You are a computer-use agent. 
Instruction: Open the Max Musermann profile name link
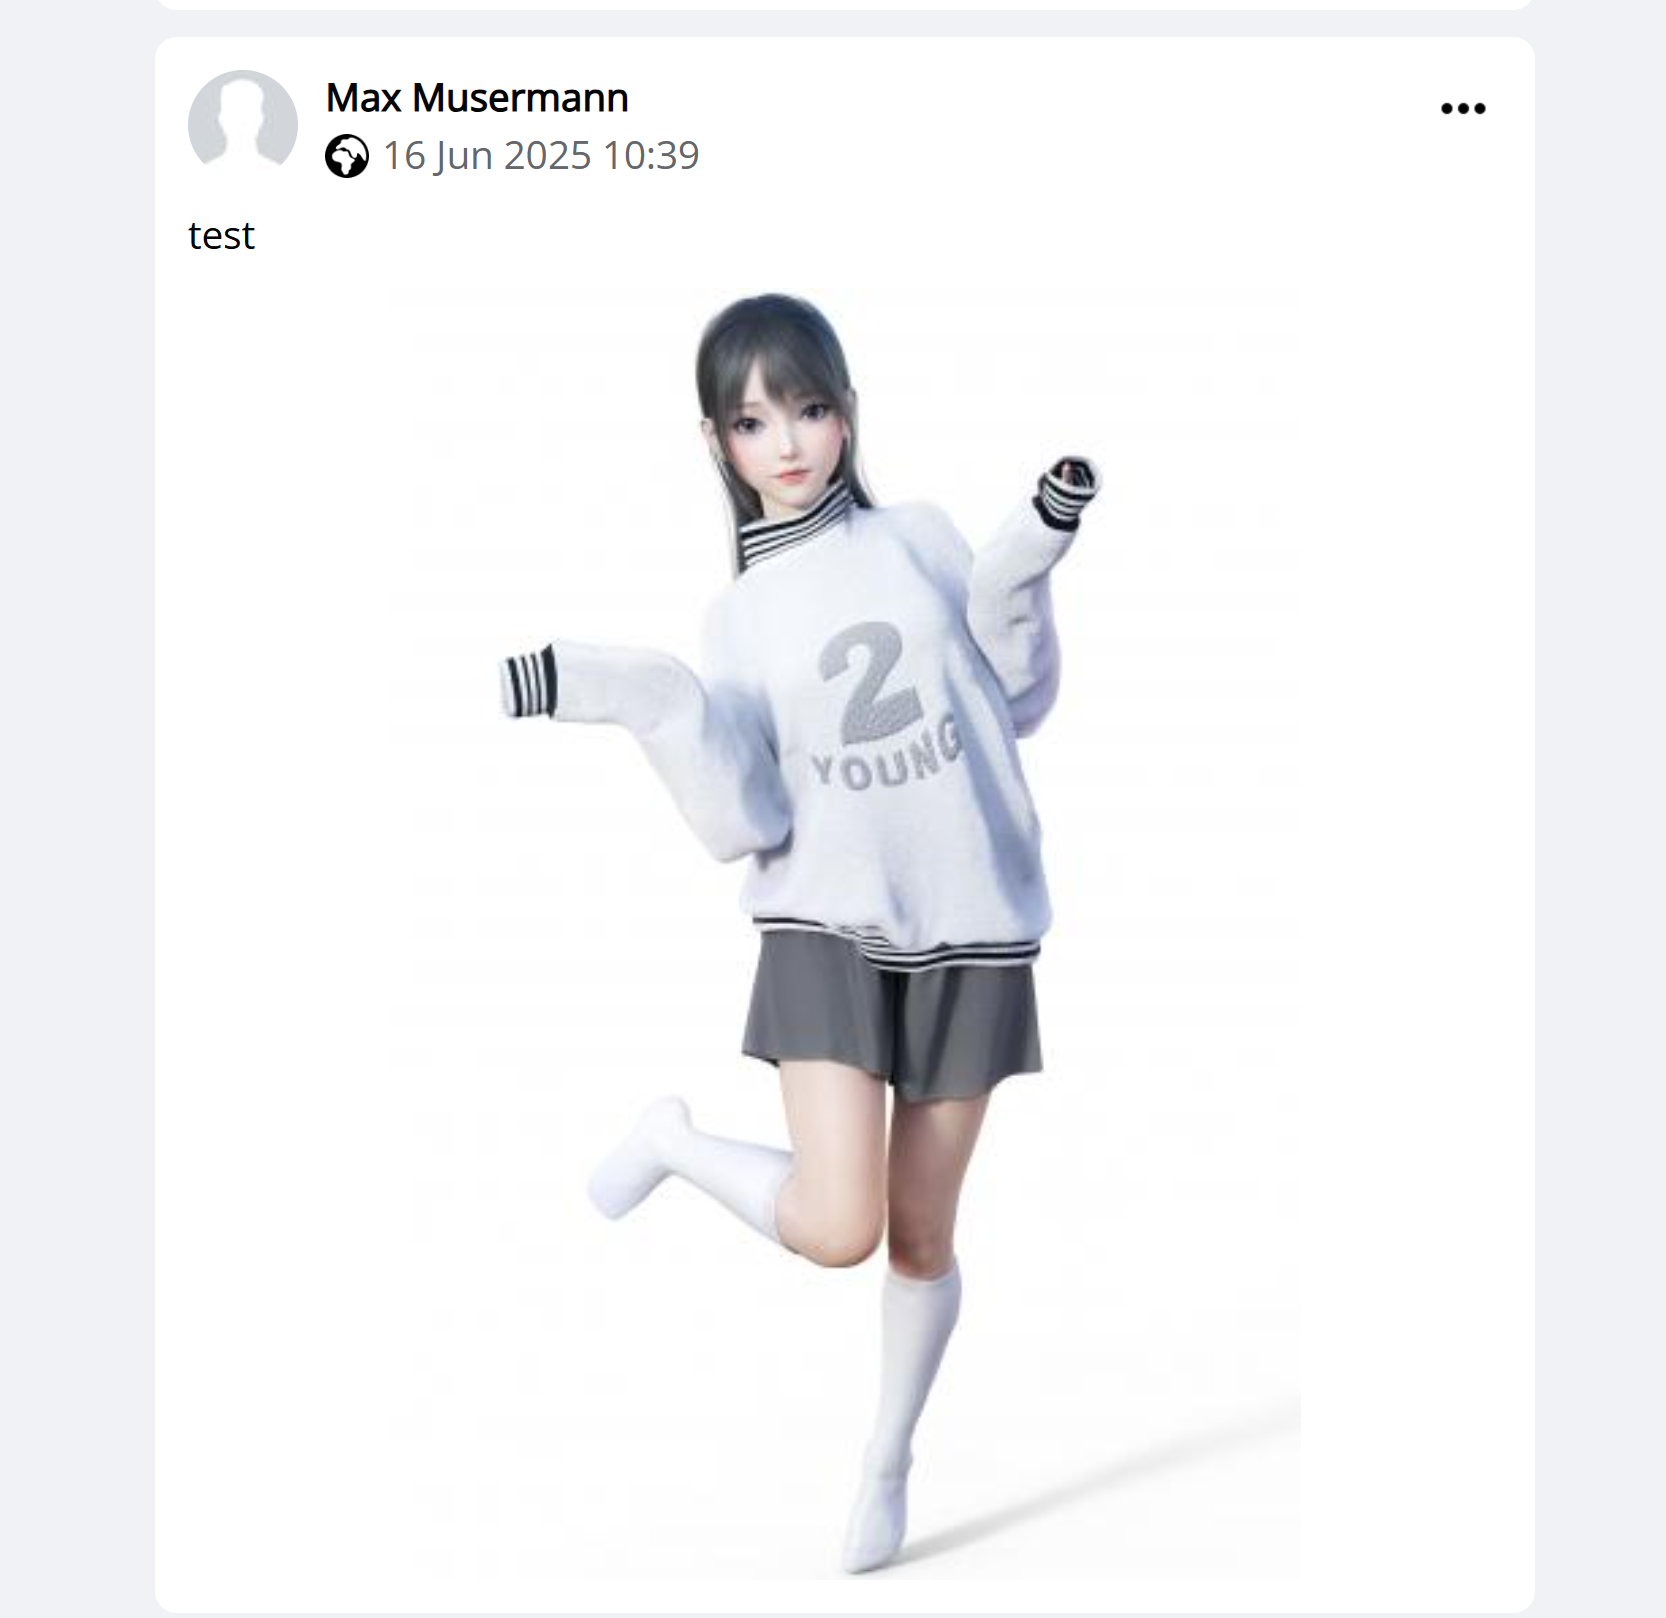pyautogui.click(x=477, y=98)
